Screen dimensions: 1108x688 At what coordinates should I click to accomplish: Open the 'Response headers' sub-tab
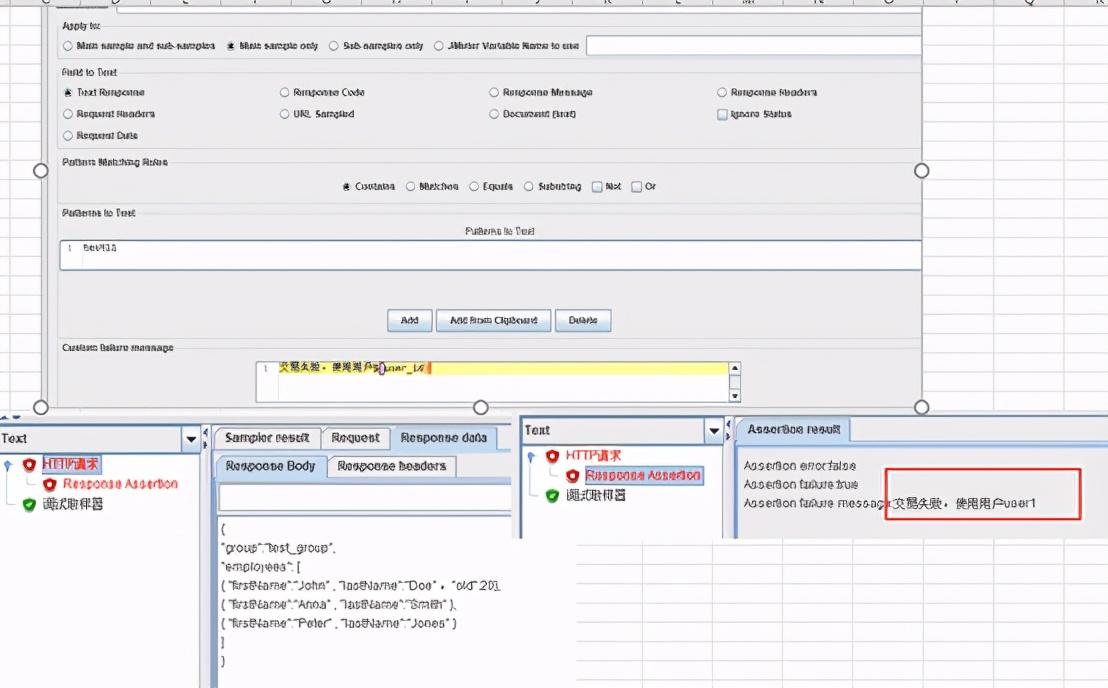[391, 466]
